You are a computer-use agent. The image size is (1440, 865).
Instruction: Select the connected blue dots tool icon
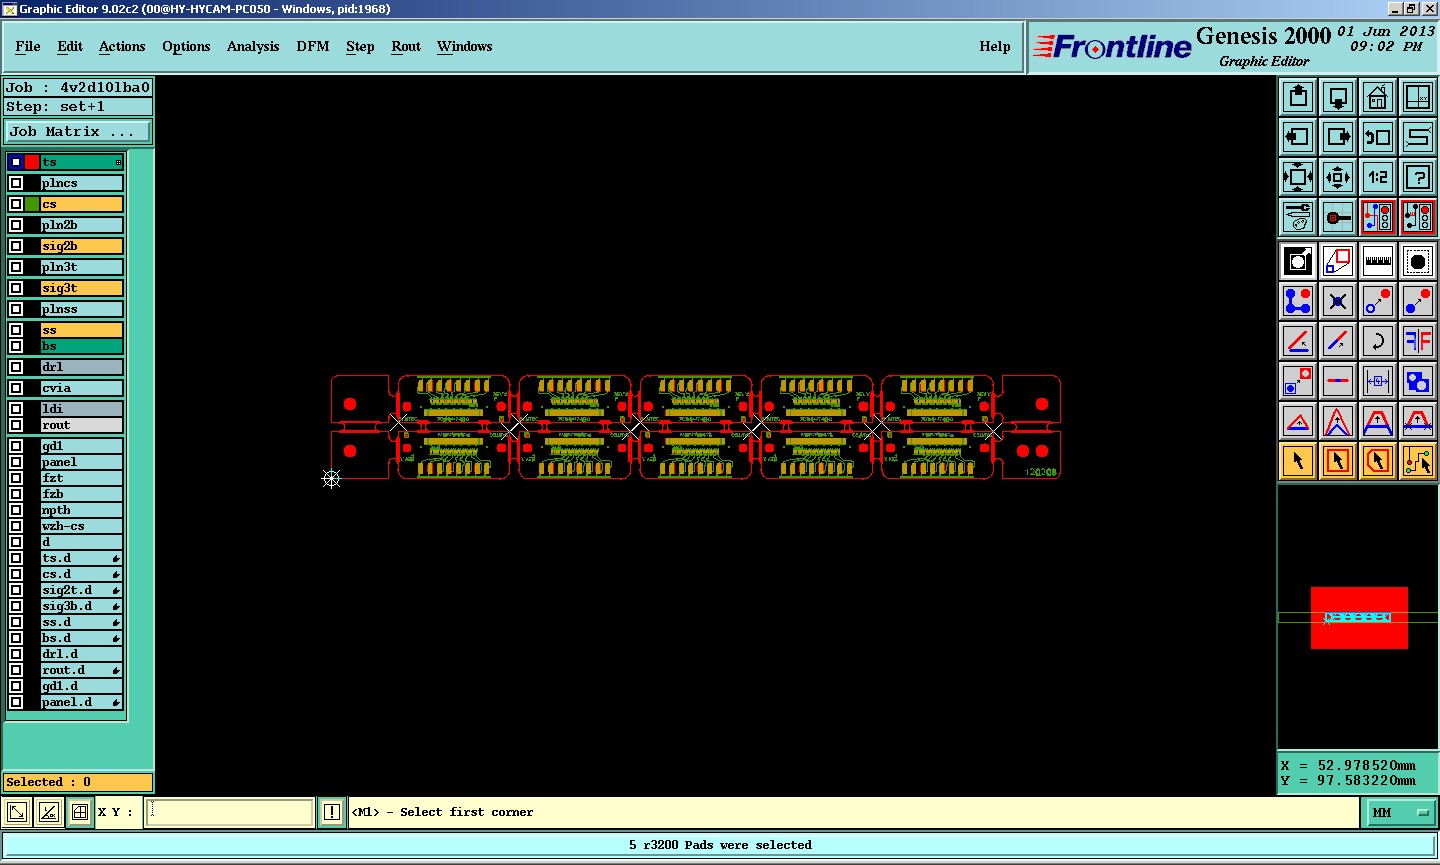click(1298, 301)
